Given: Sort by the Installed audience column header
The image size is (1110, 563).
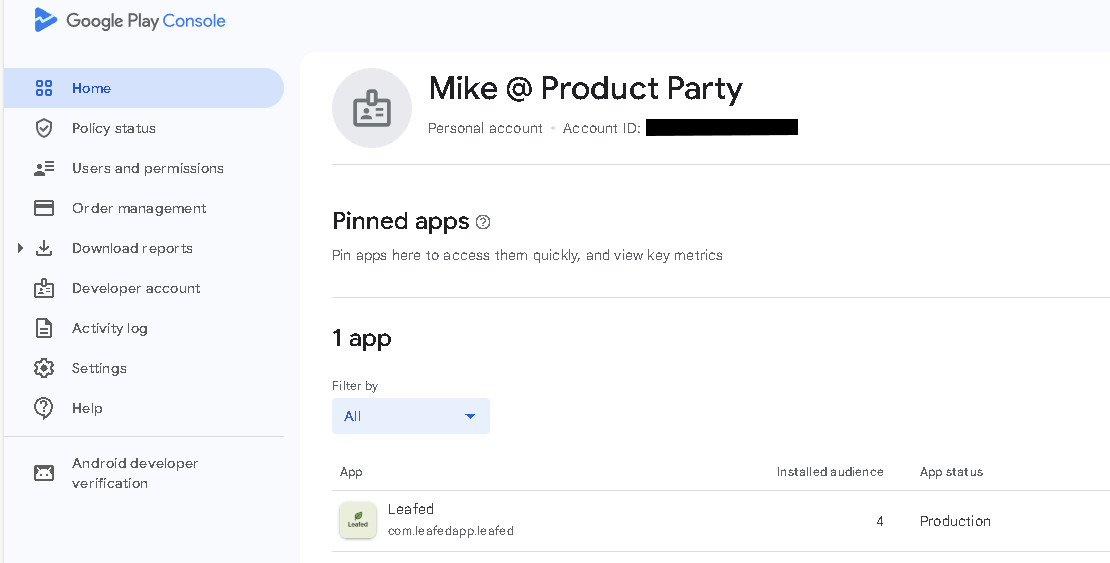Looking at the screenshot, I should point(830,472).
